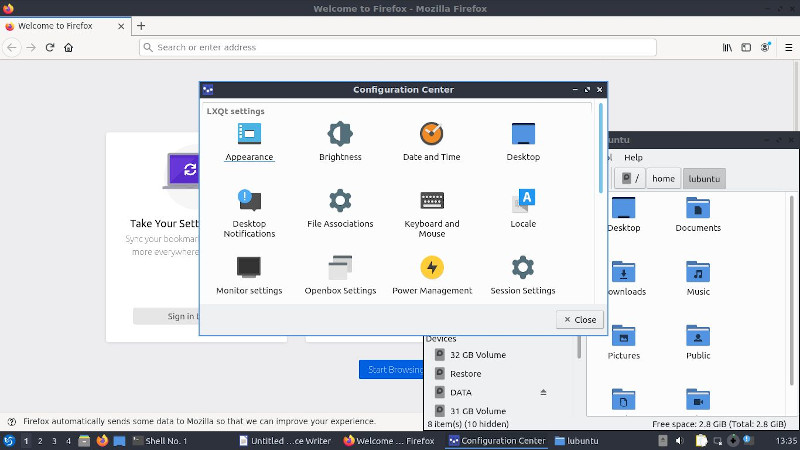Switch to virtual desktop 2
The height and width of the screenshot is (450, 800).
pyautogui.click(x=40, y=441)
